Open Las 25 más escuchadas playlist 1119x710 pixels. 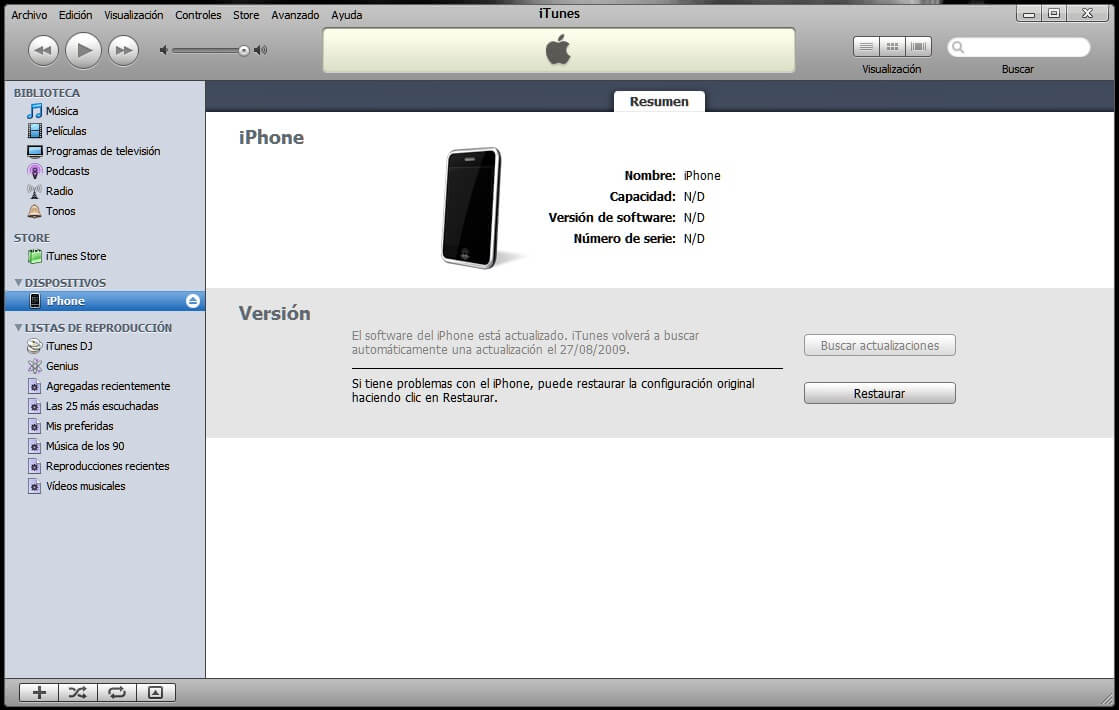[x=104, y=406]
